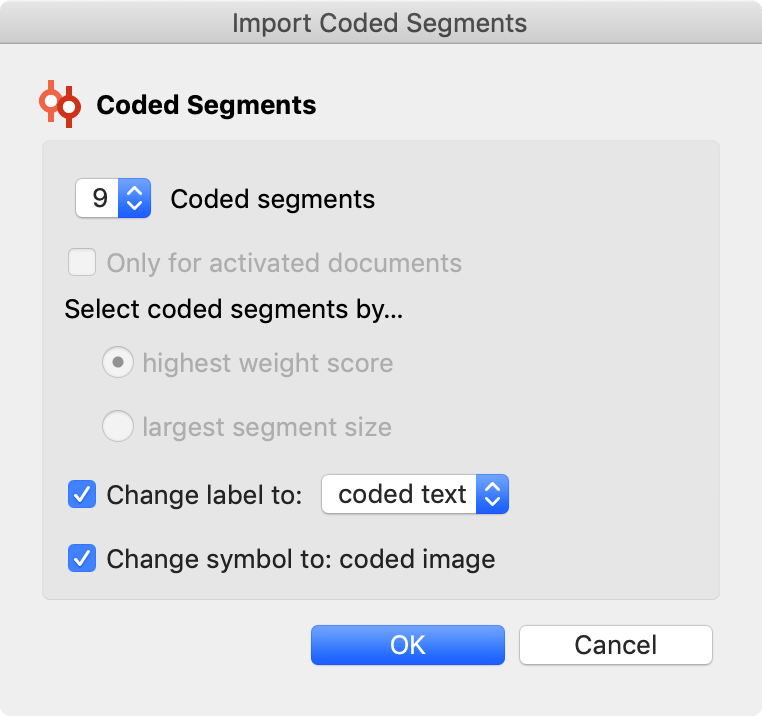Open the coded segments count stepper arrows
Image resolution: width=762 pixels, height=716 pixels.
click(134, 198)
